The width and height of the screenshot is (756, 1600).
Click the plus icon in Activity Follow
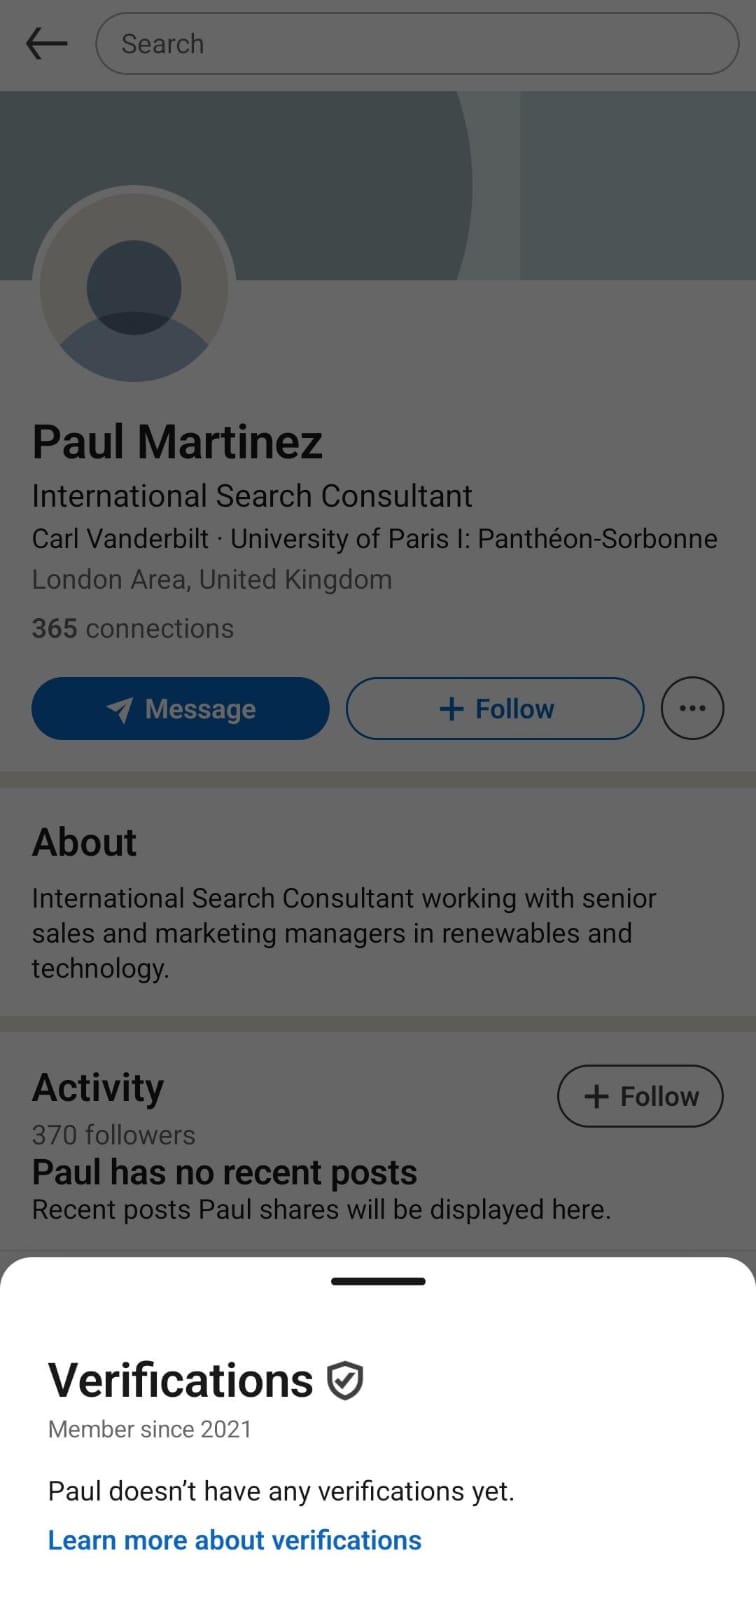tap(596, 1096)
